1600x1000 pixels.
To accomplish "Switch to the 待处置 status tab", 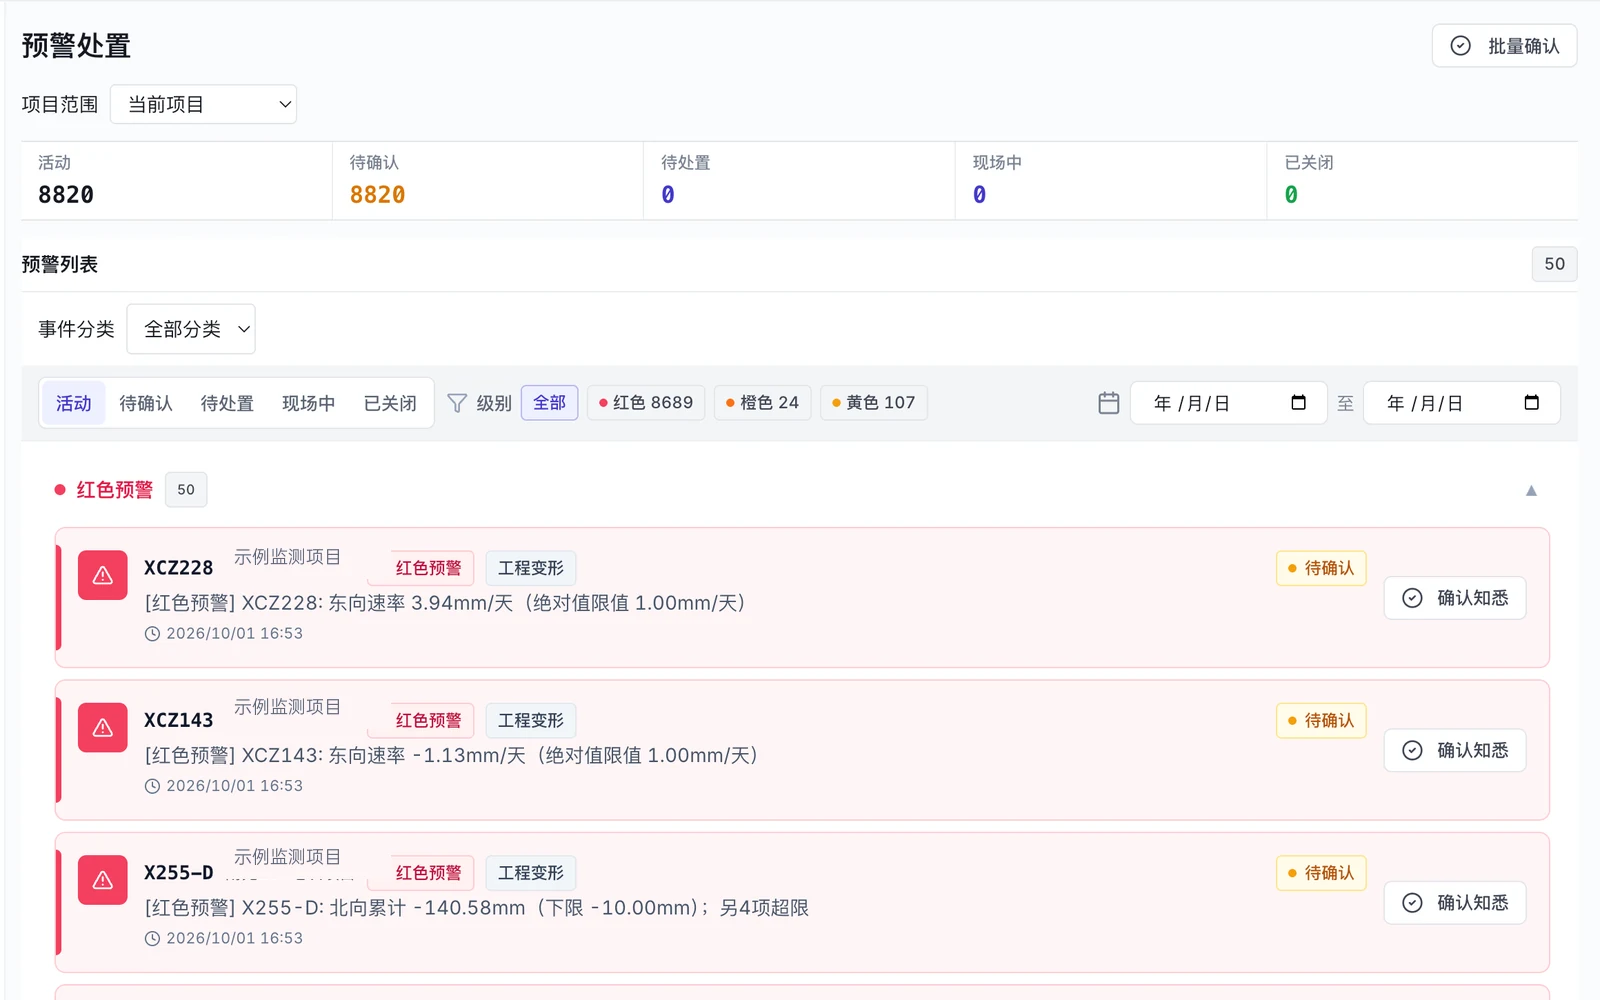I will coord(227,403).
